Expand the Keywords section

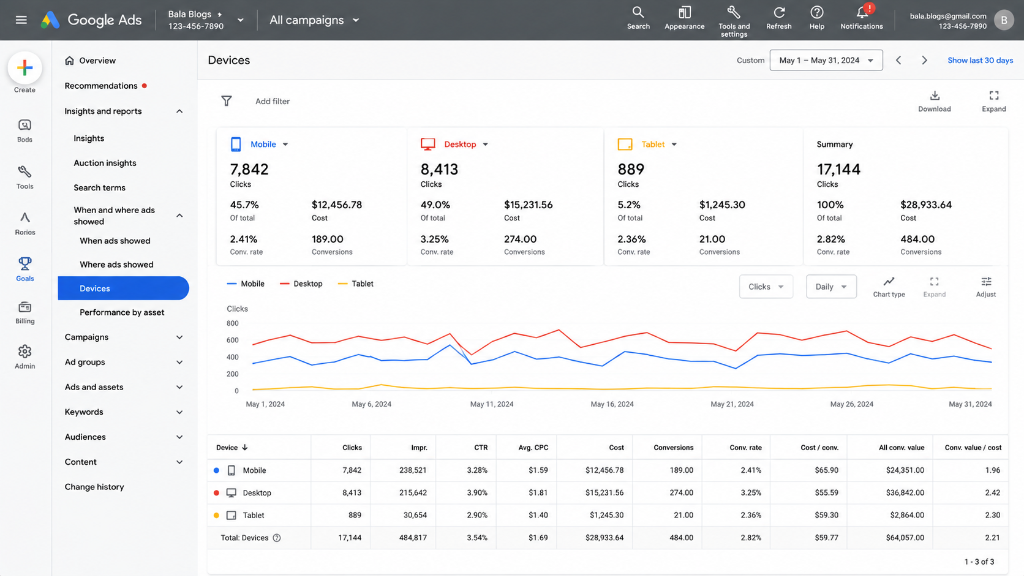click(x=180, y=412)
